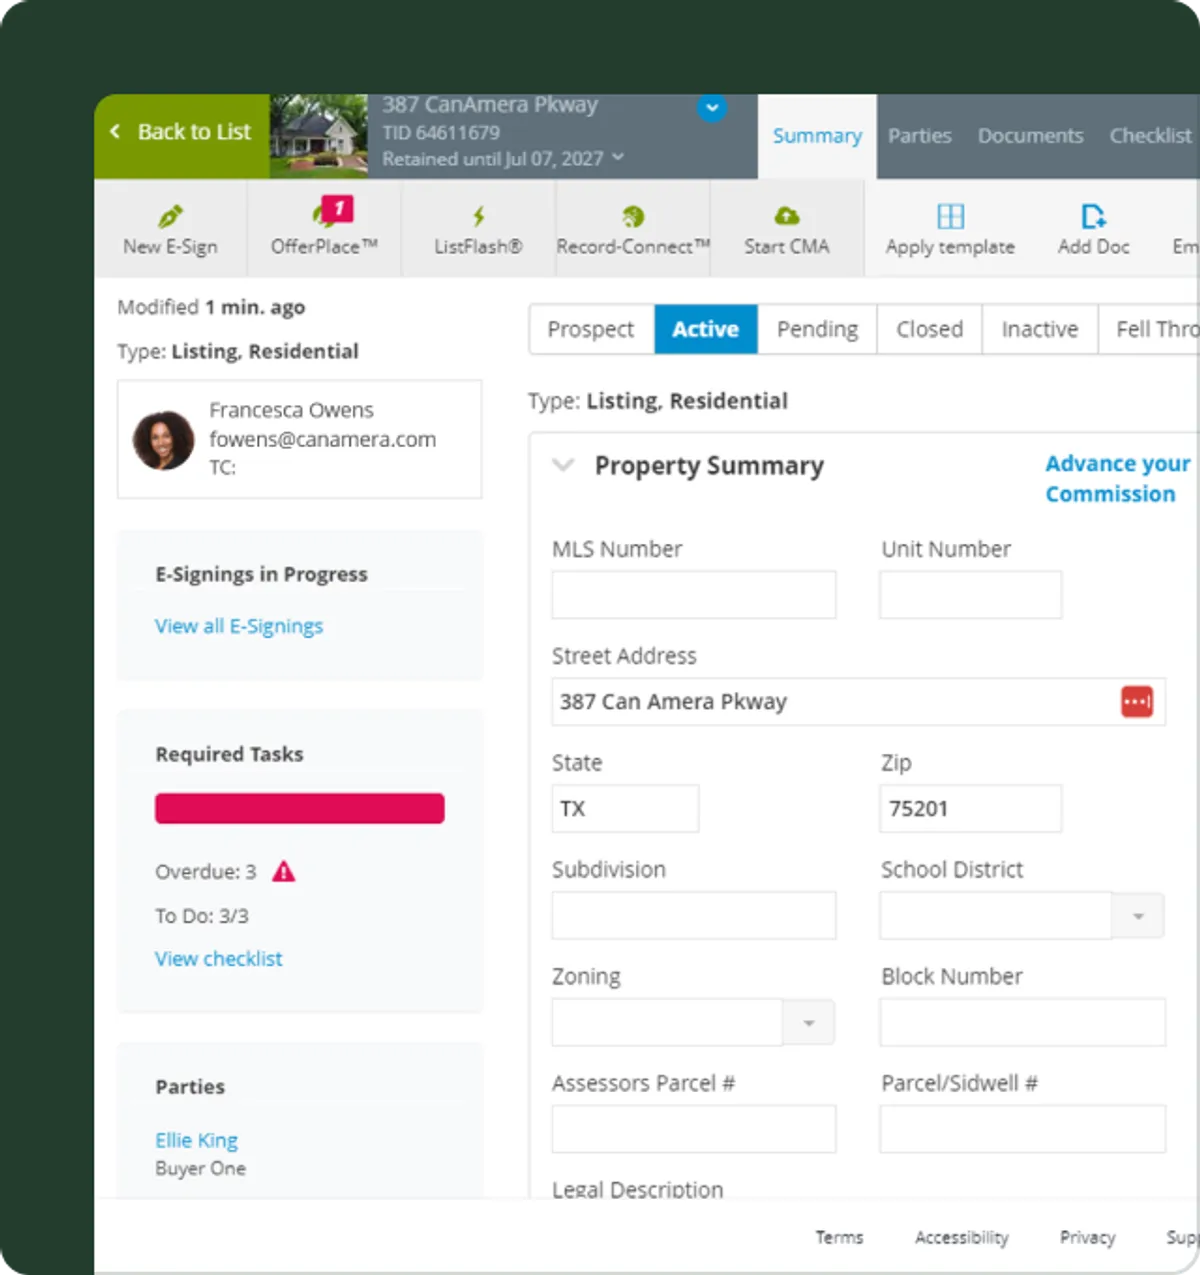Collapse the Property Summary section

point(564,466)
